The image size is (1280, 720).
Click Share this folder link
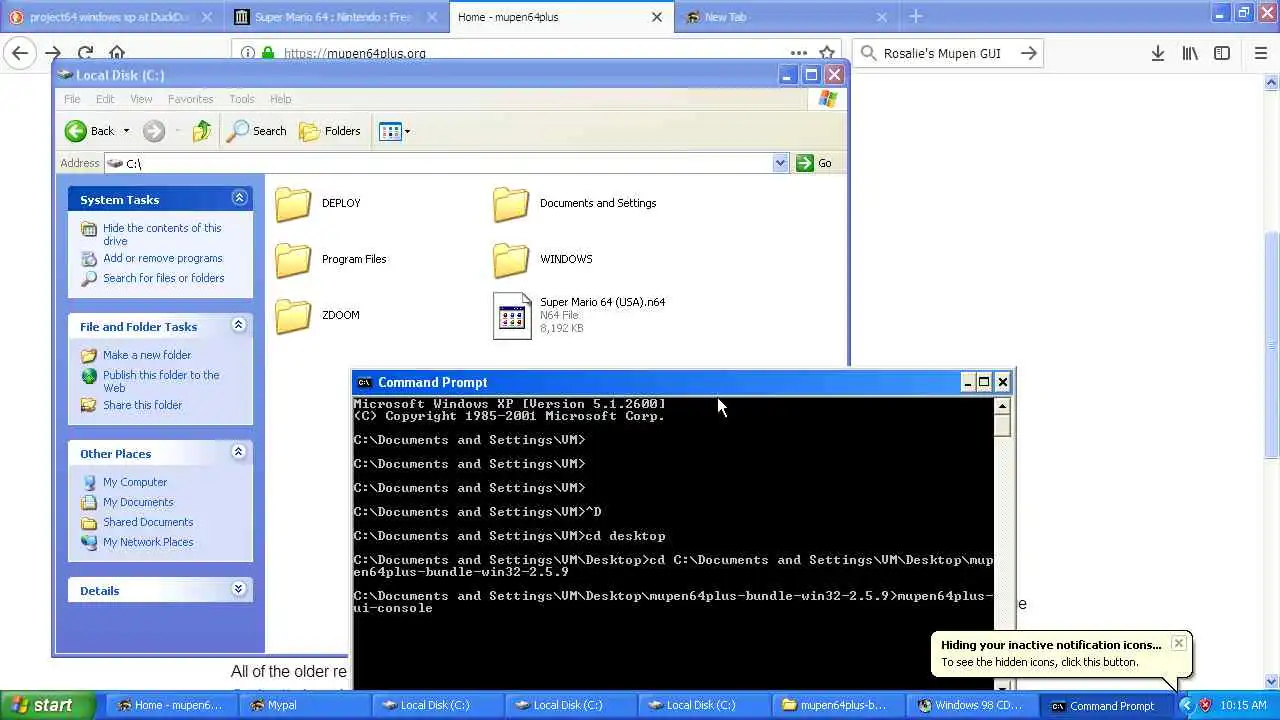[x=142, y=405]
